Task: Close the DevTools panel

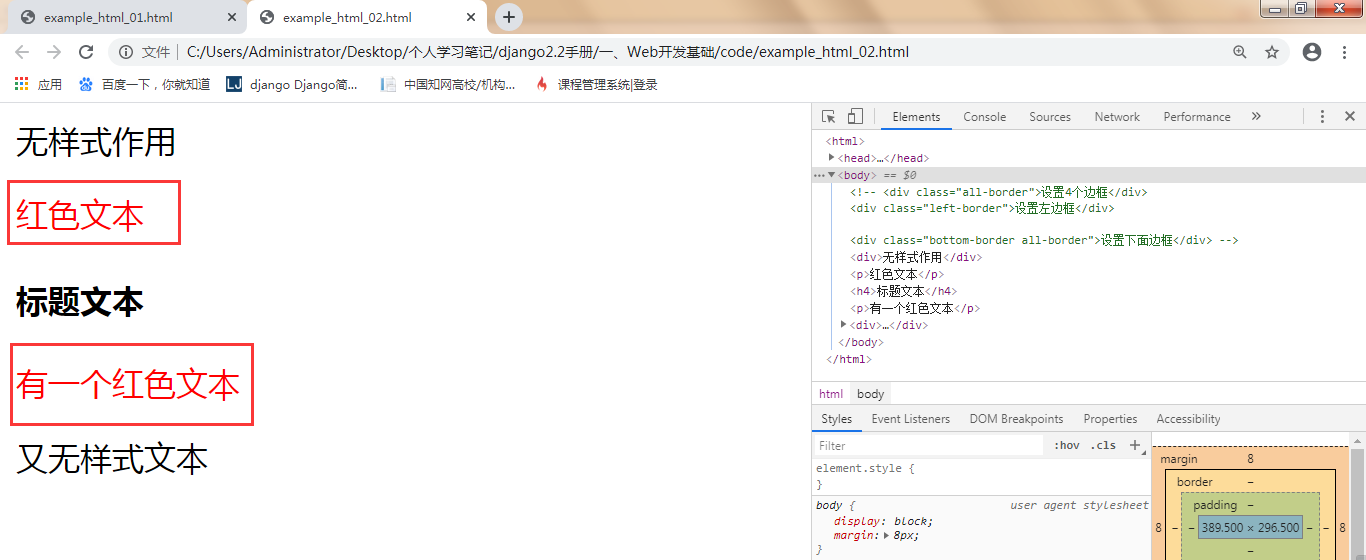Action: click(x=1349, y=117)
